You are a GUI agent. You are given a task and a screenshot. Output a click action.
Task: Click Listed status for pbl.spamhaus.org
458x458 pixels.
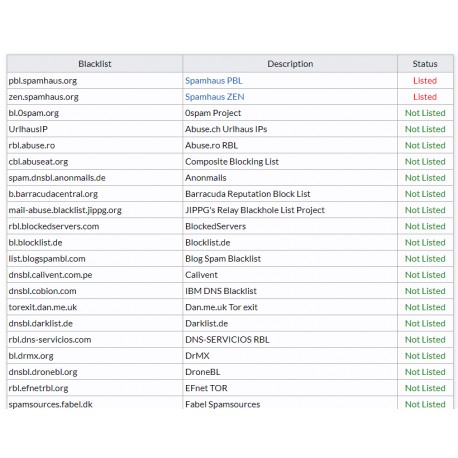point(425,81)
